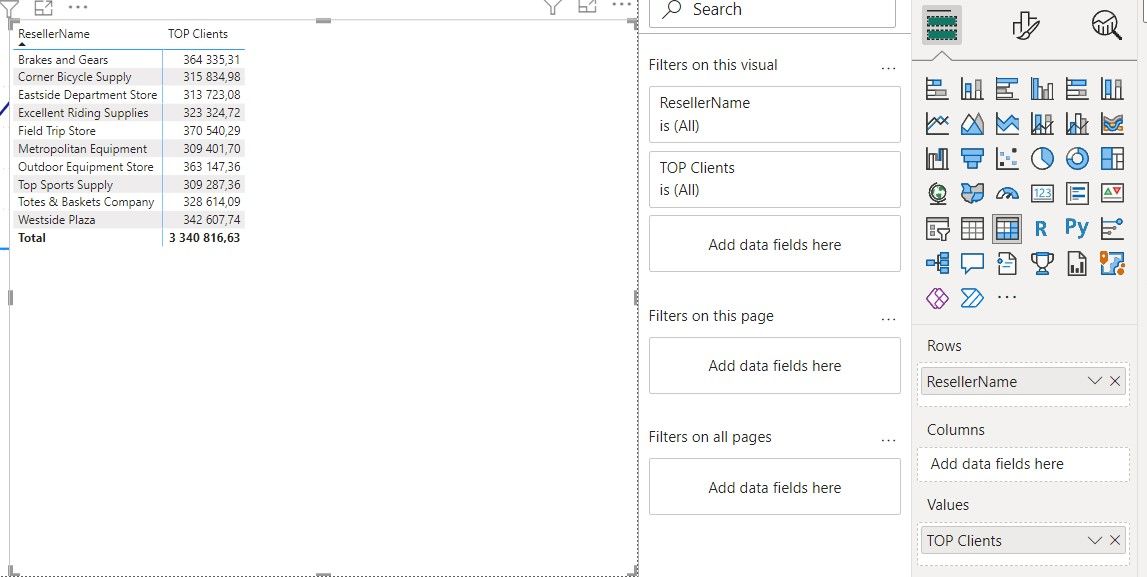
Task: Open the Fields build-visual tab icon
Action: [941, 26]
